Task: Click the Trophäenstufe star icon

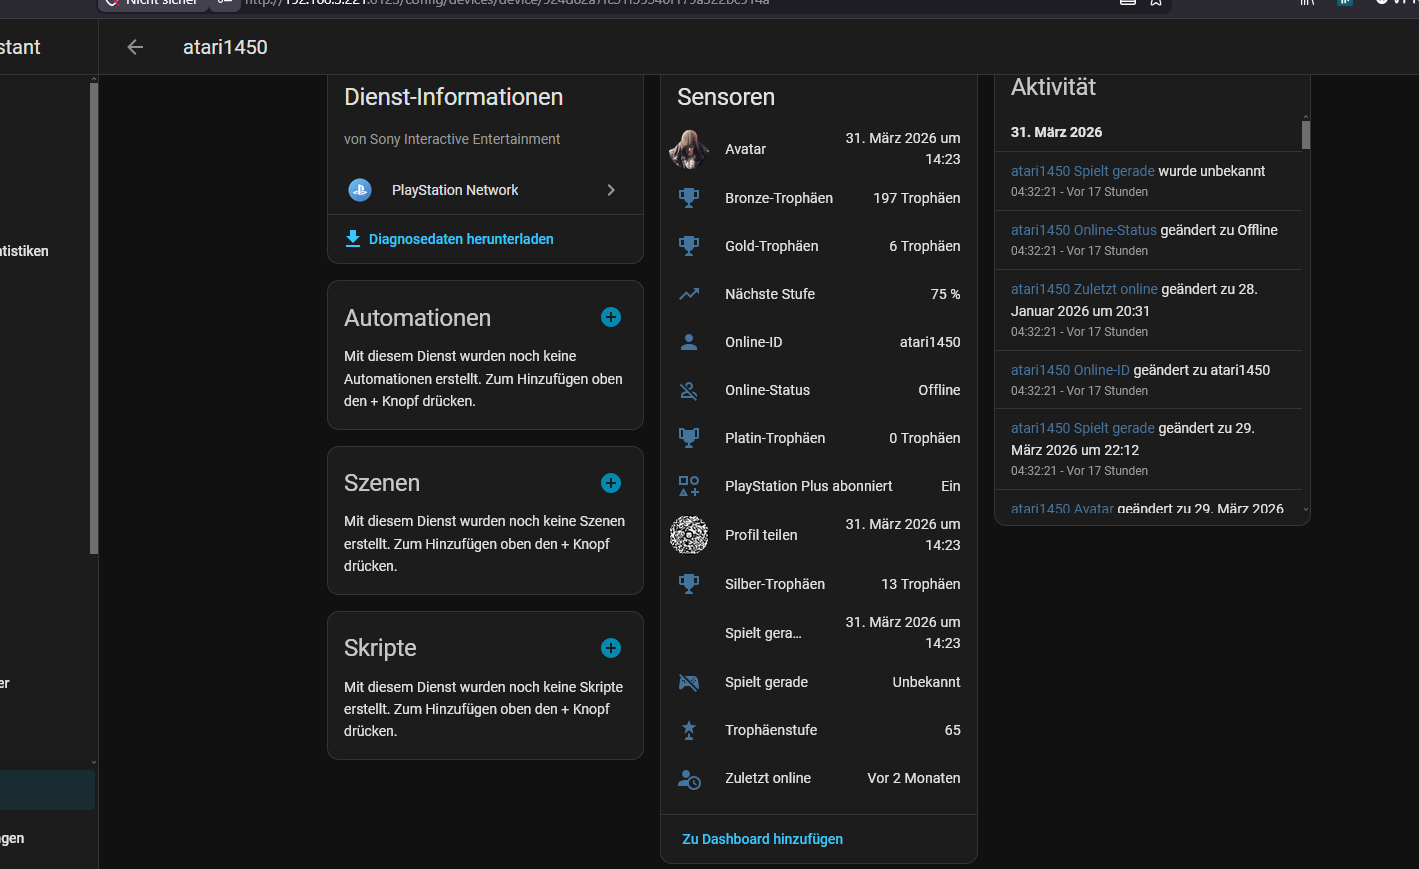Action: 689,730
